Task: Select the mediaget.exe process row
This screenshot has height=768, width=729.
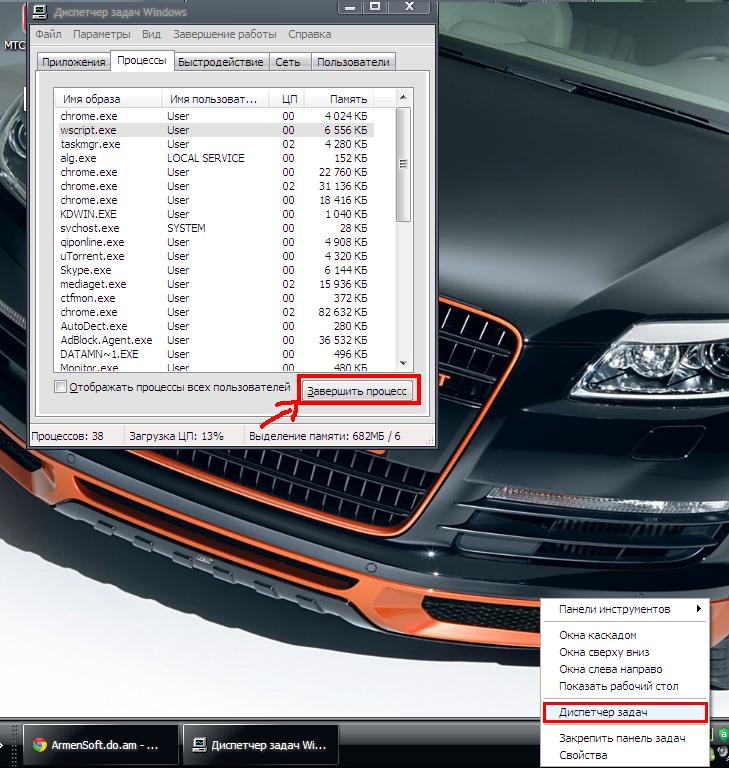Action: (215, 284)
